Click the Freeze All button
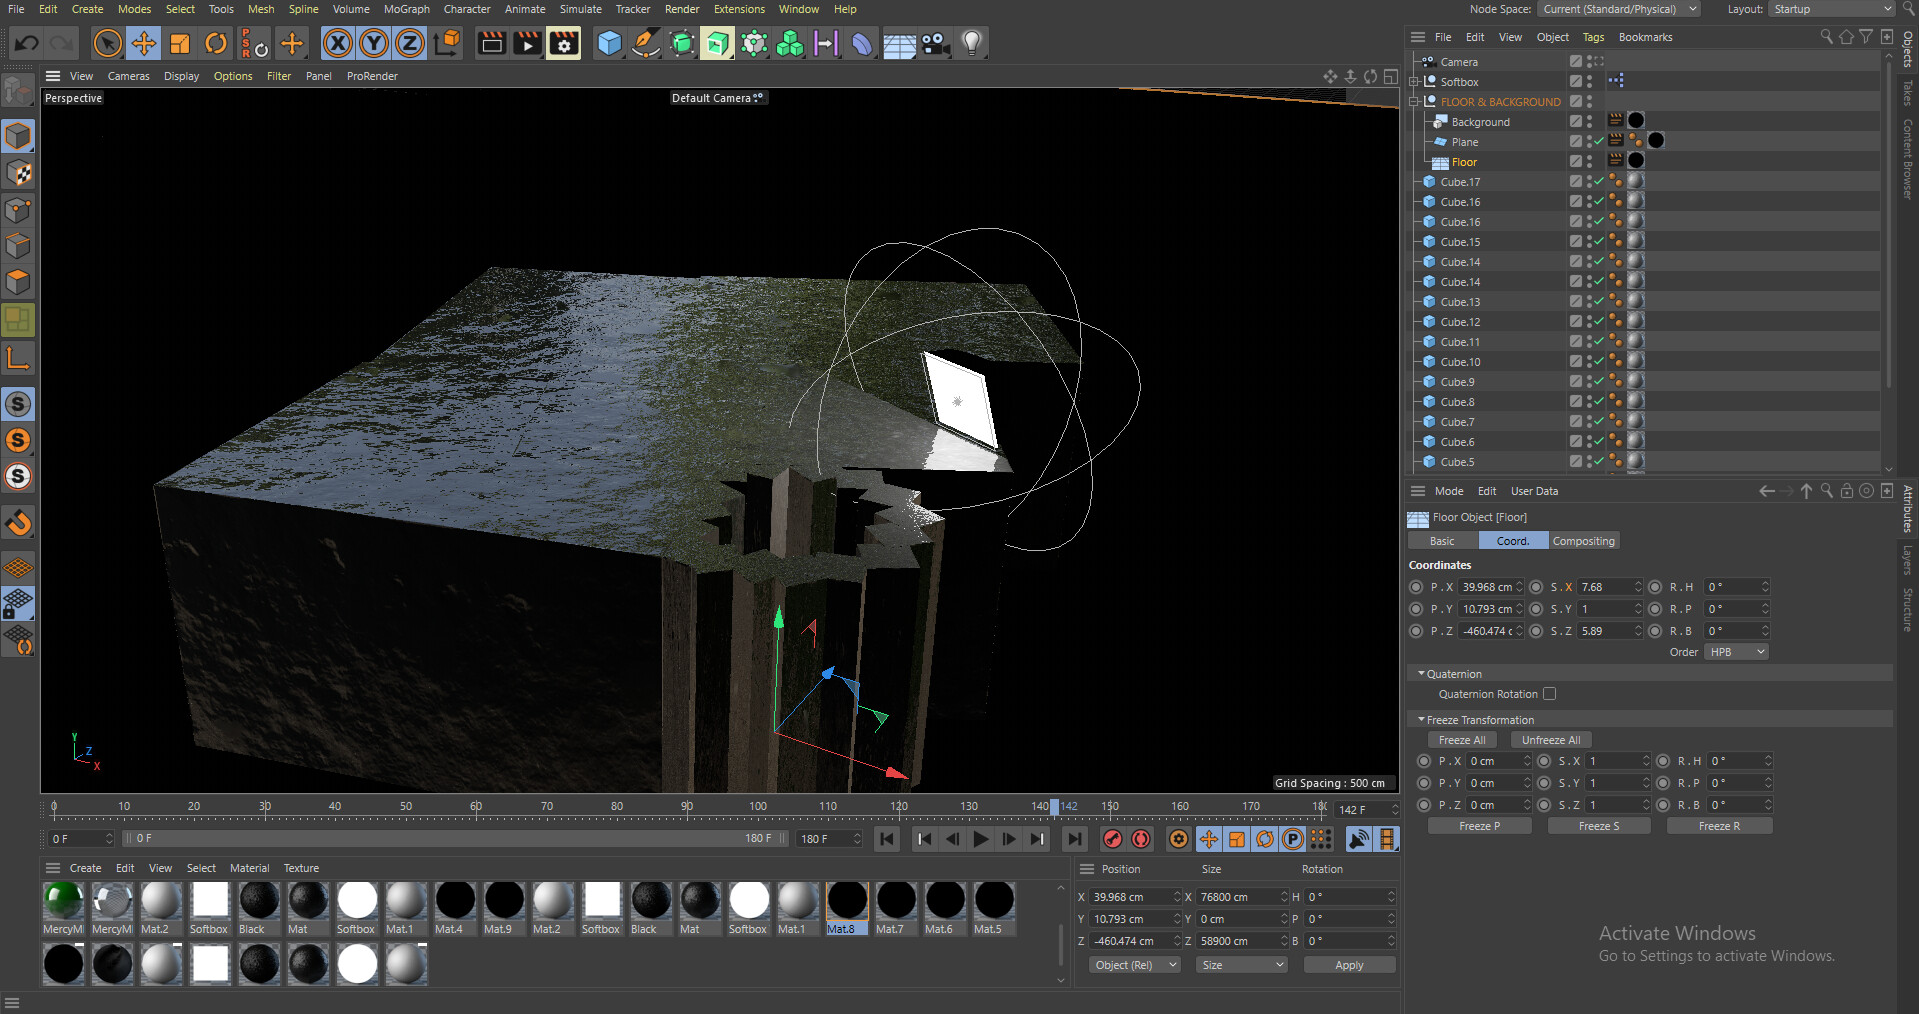Image resolution: width=1919 pixels, height=1014 pixels. (x=1461, y=740)
